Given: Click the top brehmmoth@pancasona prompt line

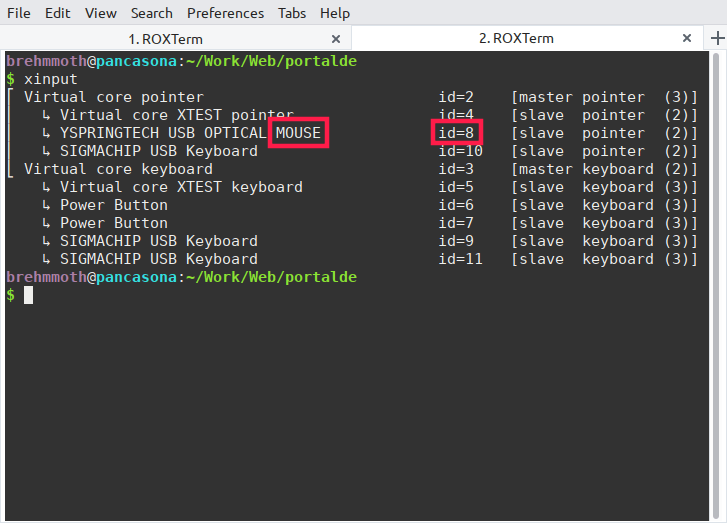Looking at the screenshot, I should coord(182,61).
